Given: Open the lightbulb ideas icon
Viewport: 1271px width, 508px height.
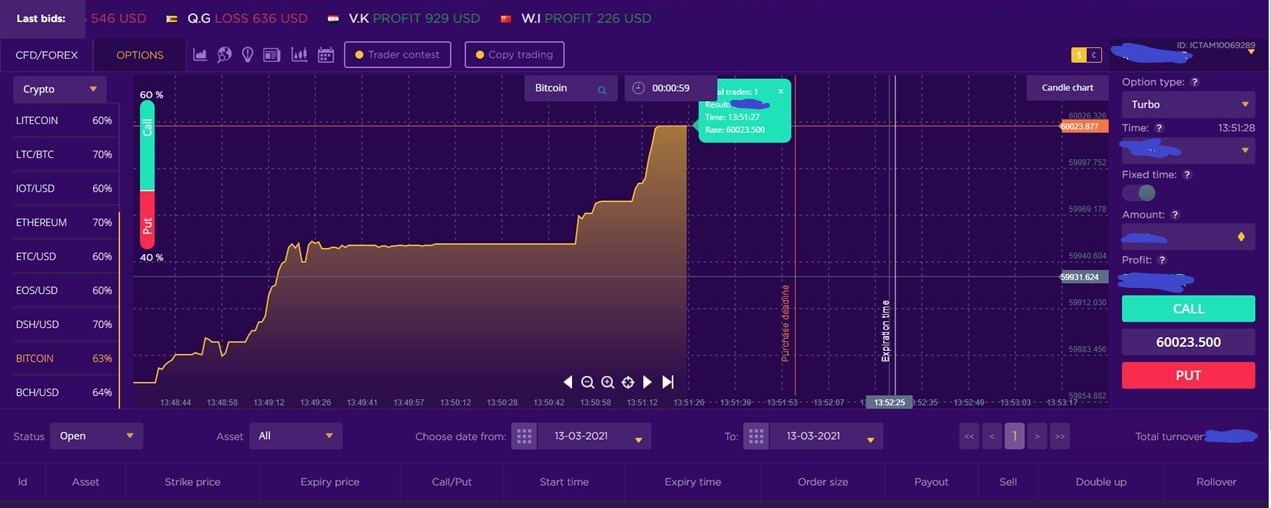Looking at the screenshot, I should pos(248,55).
